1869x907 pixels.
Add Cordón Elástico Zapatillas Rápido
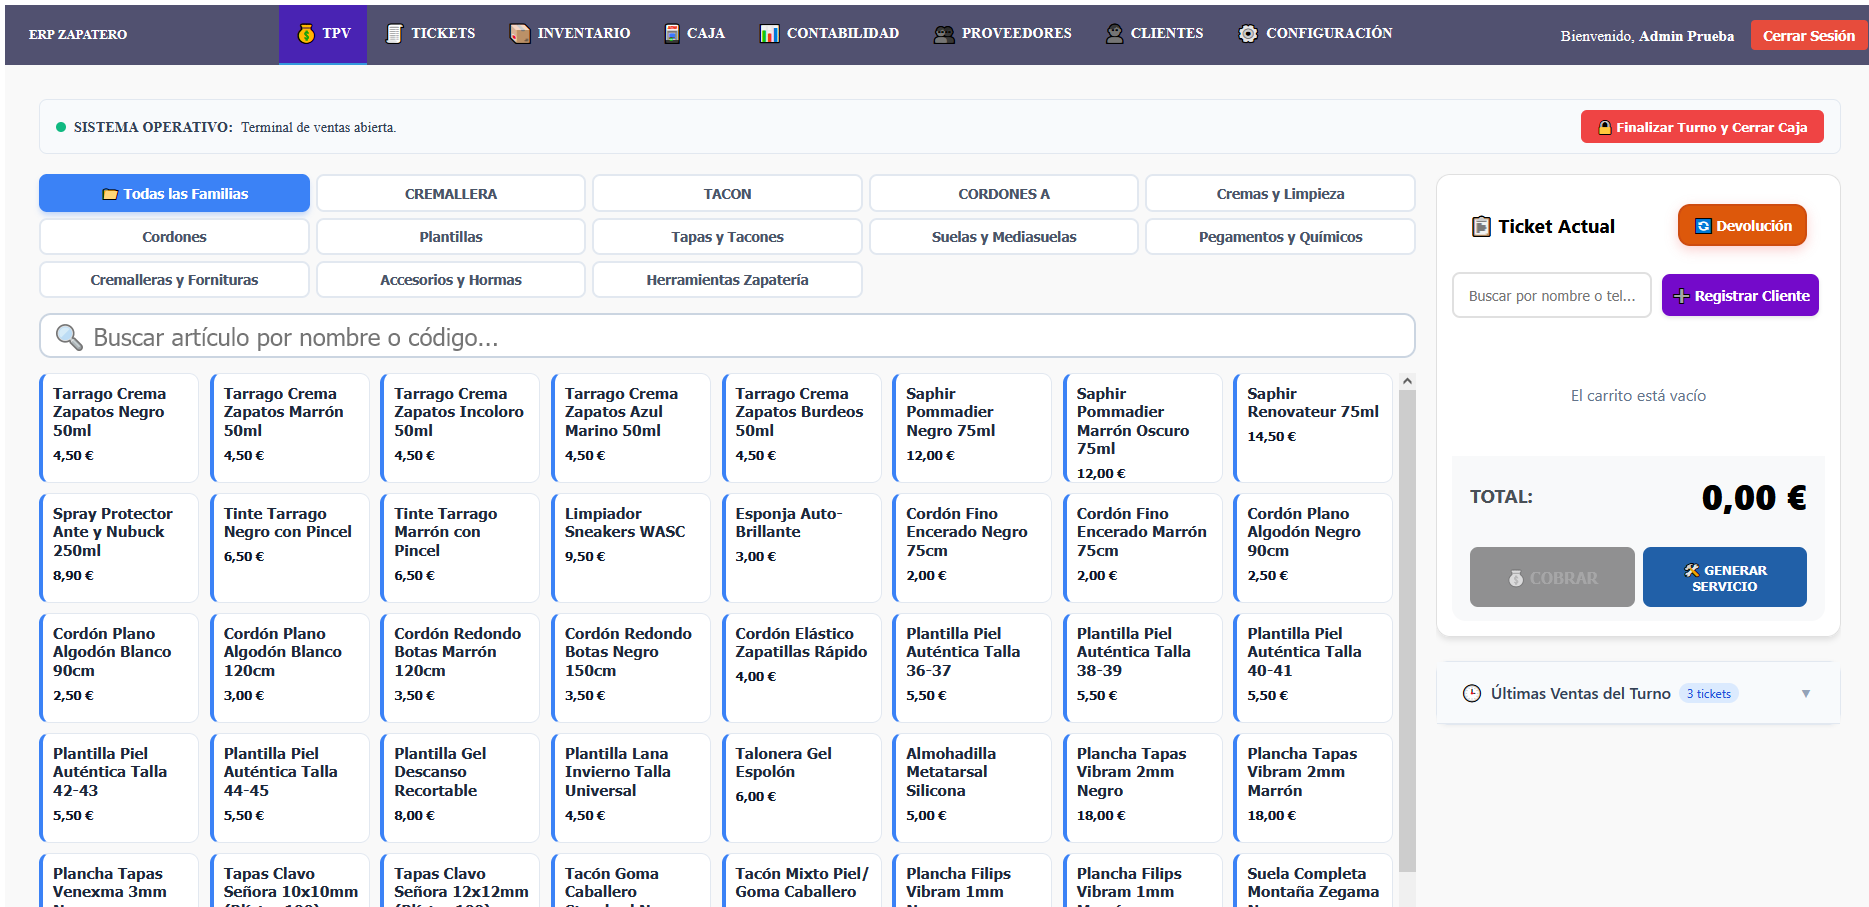coord(801,668)
